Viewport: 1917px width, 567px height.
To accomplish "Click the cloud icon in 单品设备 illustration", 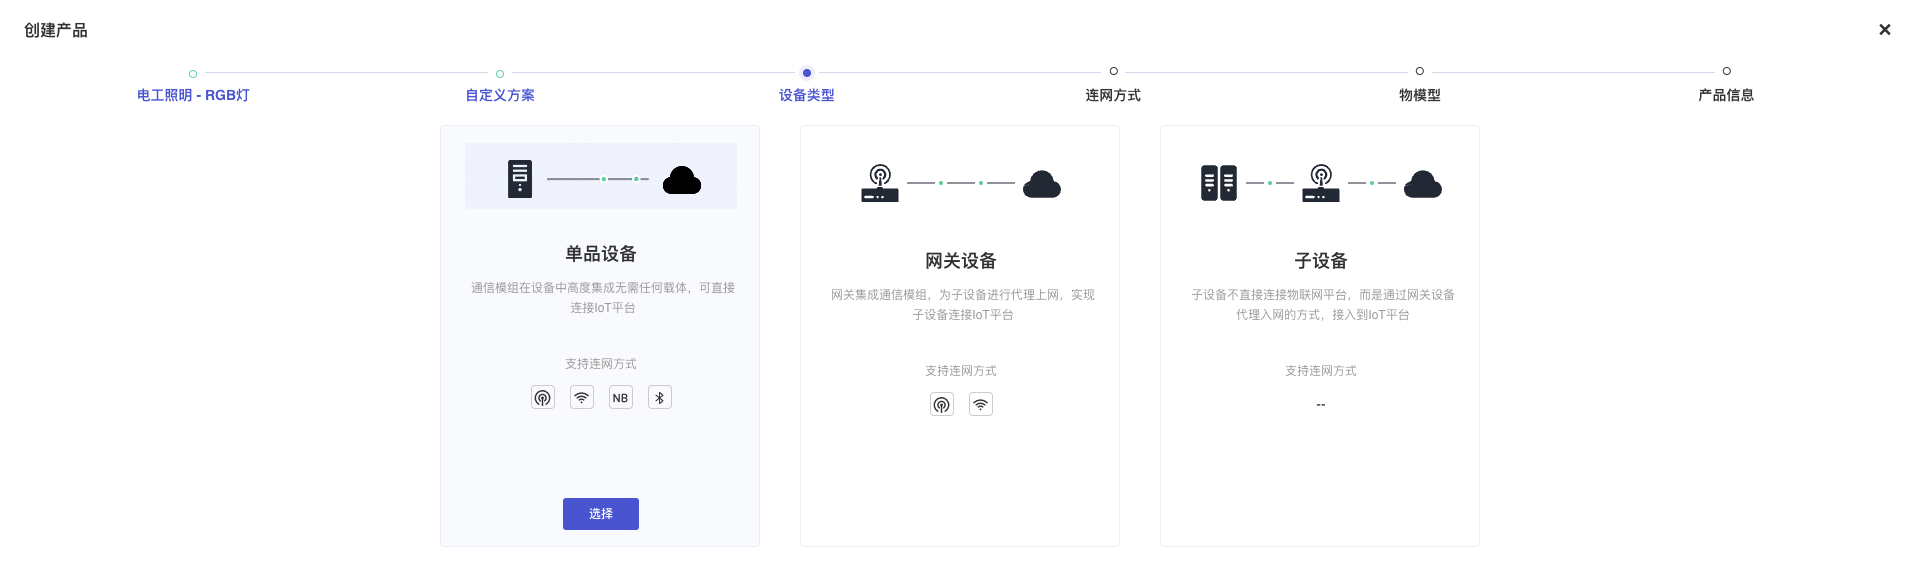I will click(682, 180).
